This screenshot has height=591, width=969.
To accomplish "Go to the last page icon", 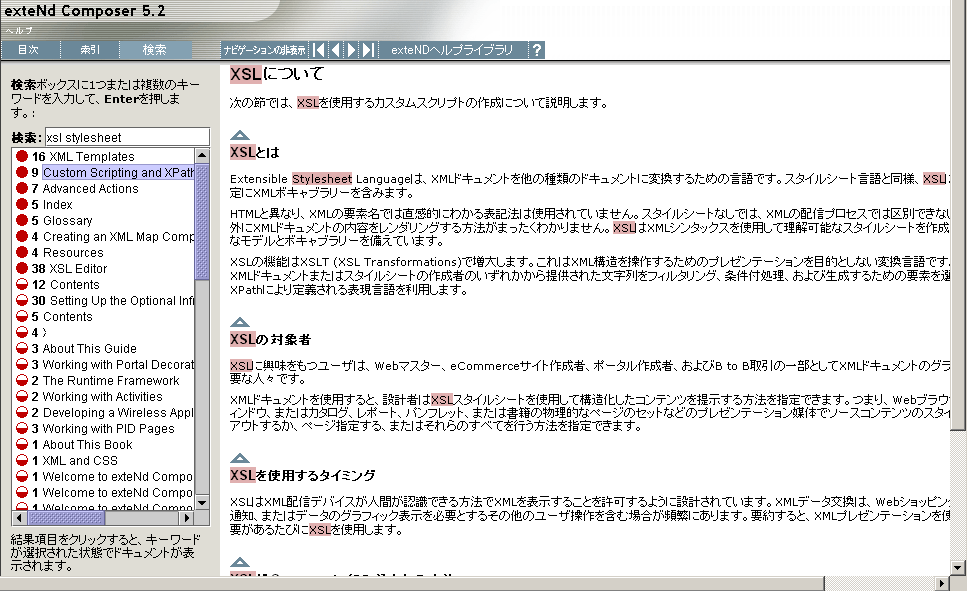I will click(x=368, y=50).
